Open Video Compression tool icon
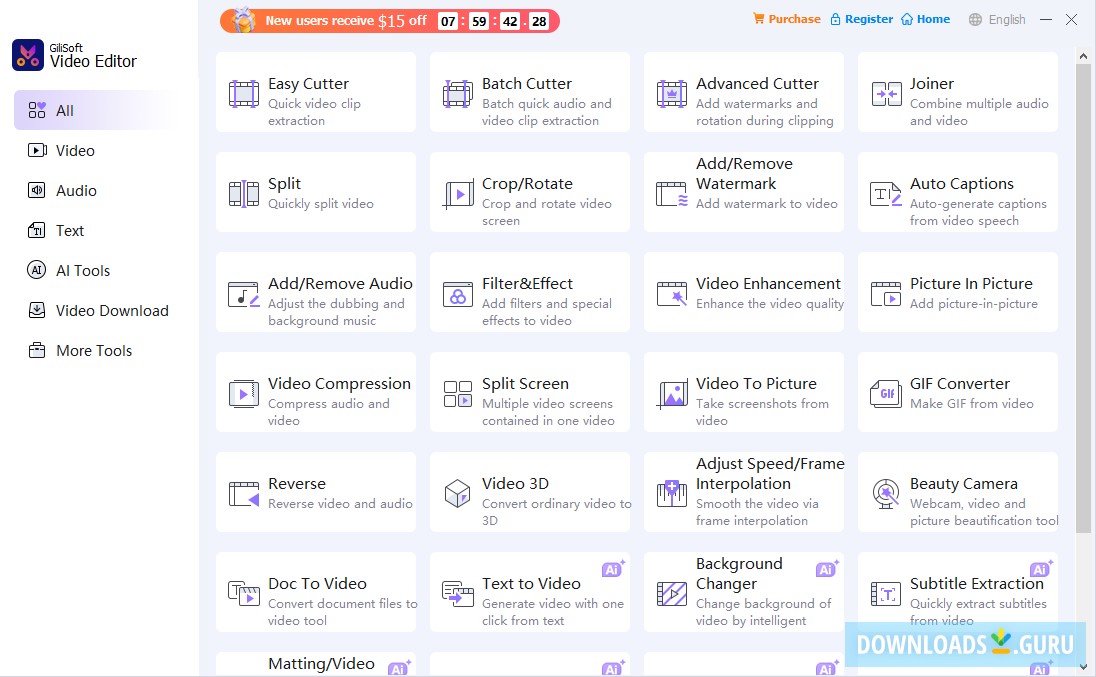The height and width of the screenshot is (677, 1096). click(244, 394)
